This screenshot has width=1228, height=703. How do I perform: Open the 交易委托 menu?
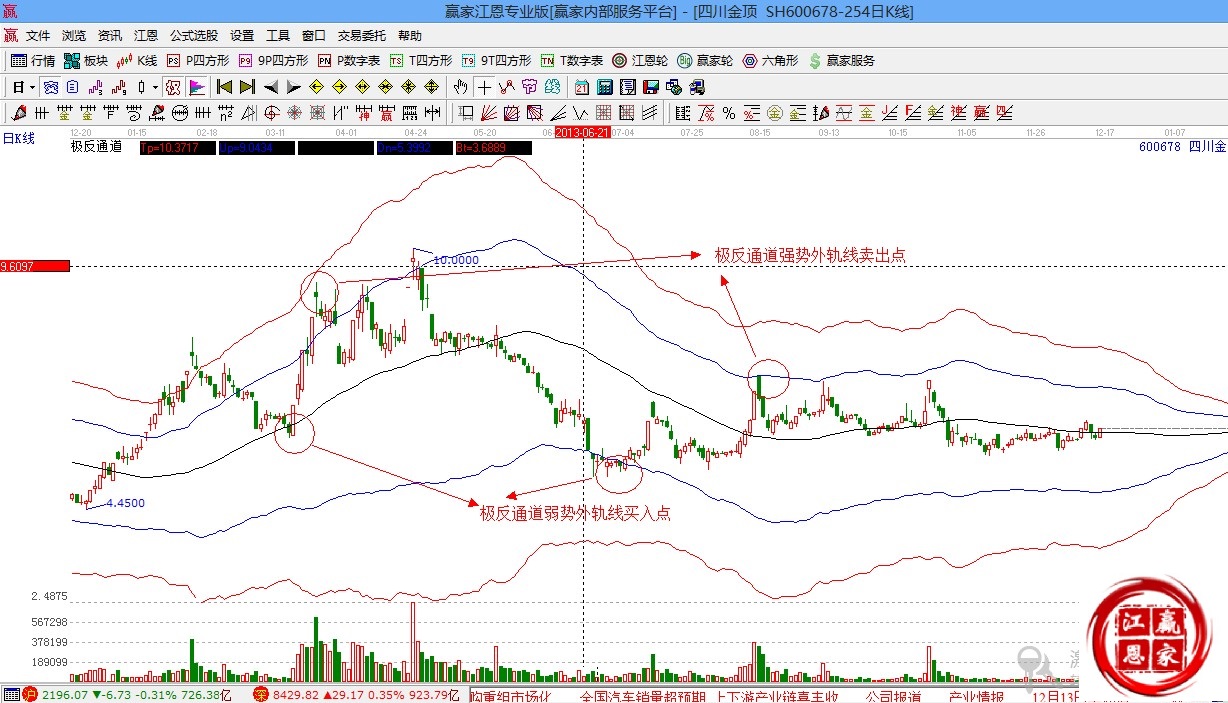click(361, 35)
